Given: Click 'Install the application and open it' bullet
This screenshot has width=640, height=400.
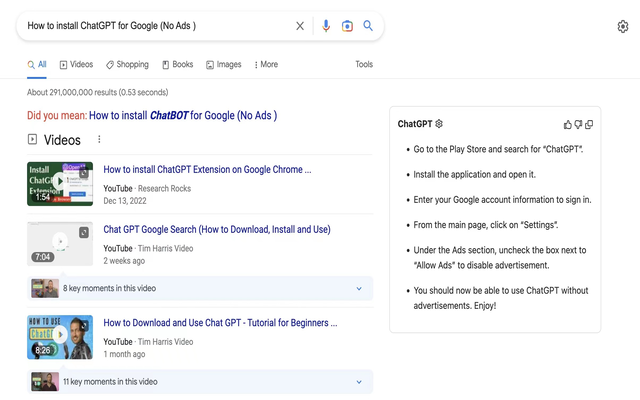Looking at the screenshot, I should point(474,175).
